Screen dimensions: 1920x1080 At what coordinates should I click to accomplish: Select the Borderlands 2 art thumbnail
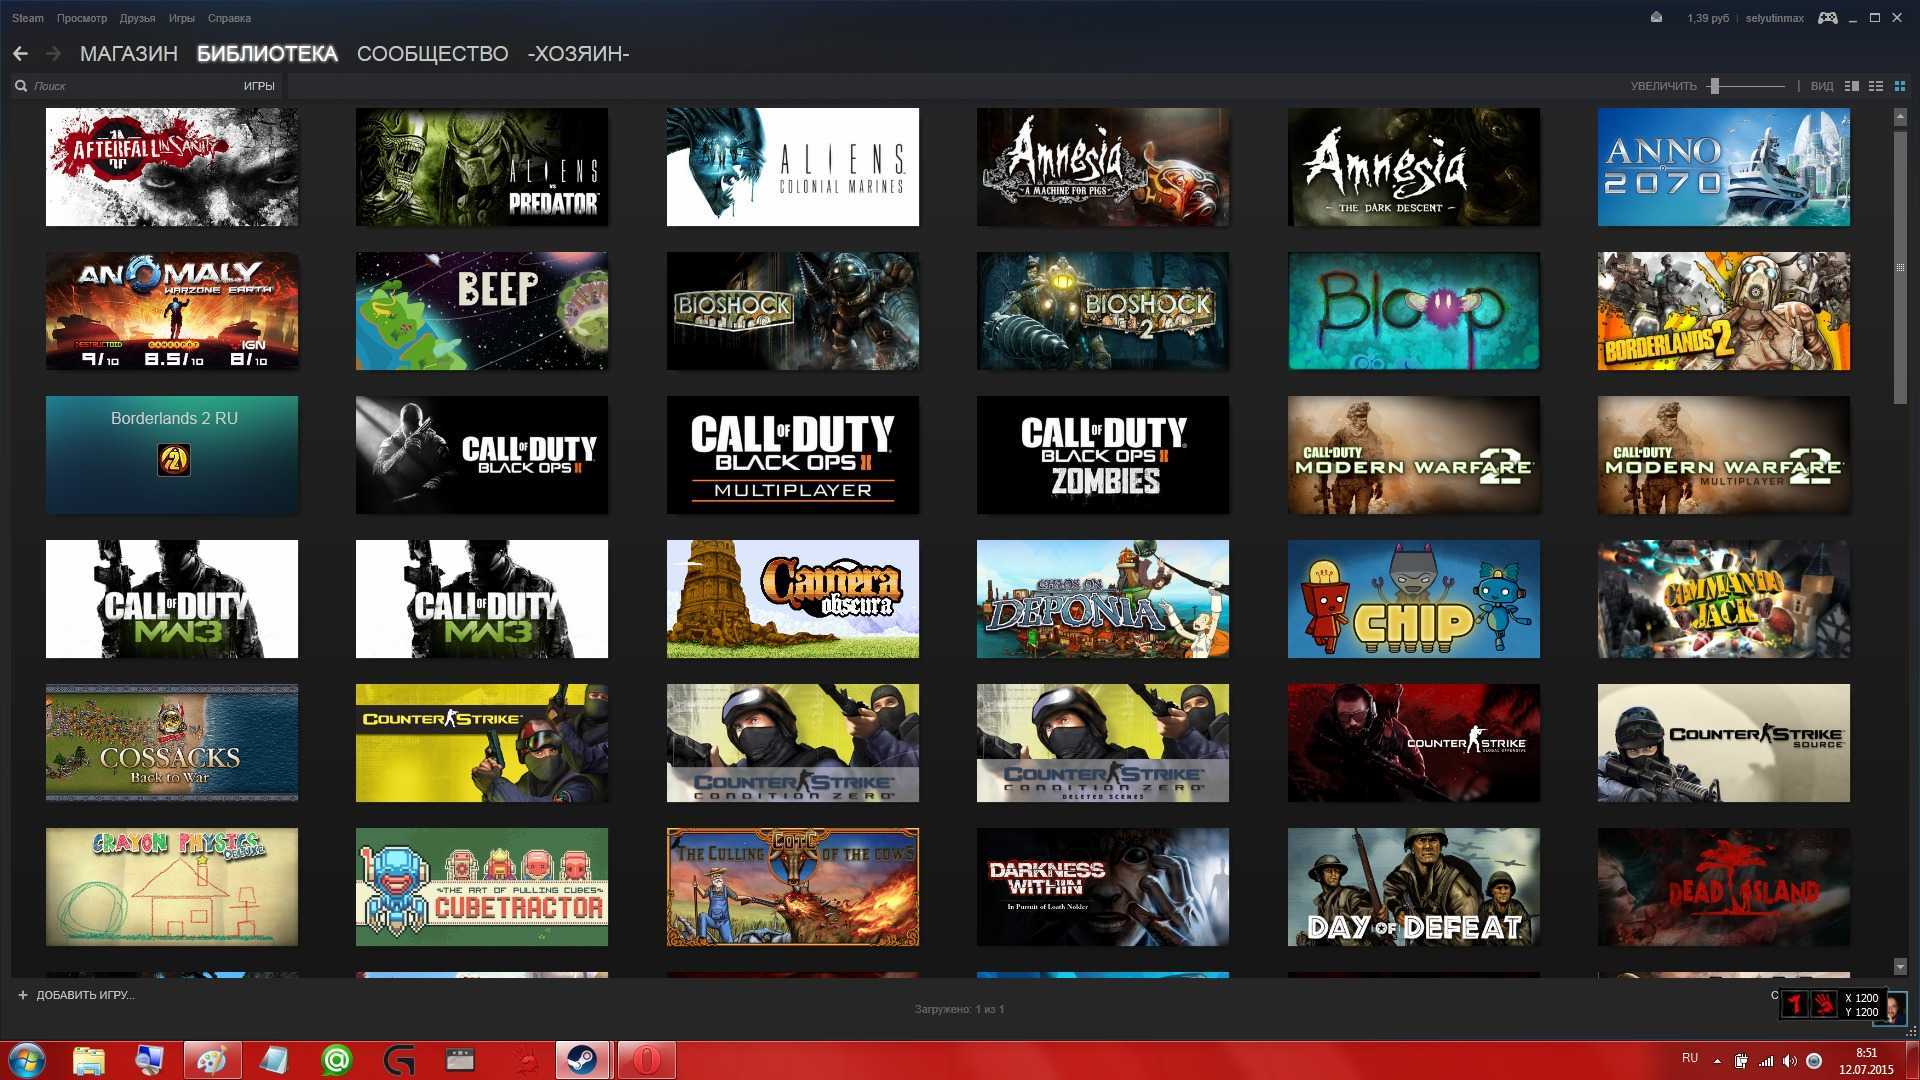(x=1724, y=311)
